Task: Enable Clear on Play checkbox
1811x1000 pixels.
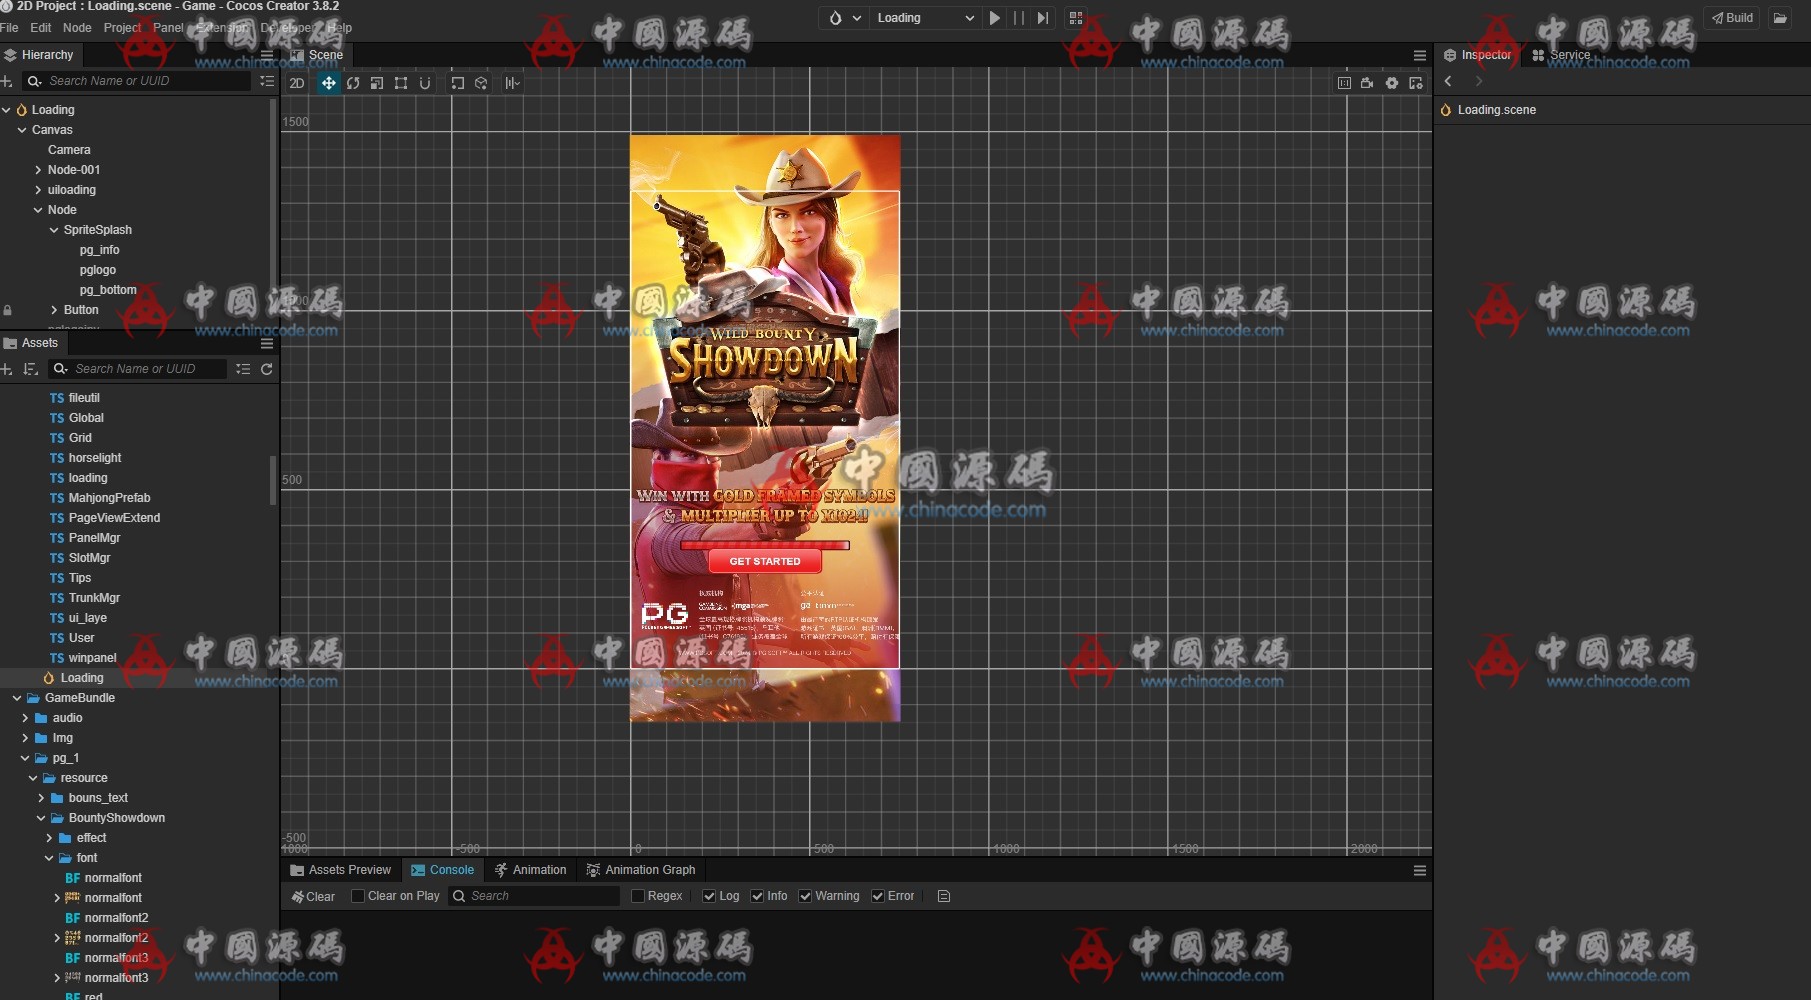Action: click(358, 896)
